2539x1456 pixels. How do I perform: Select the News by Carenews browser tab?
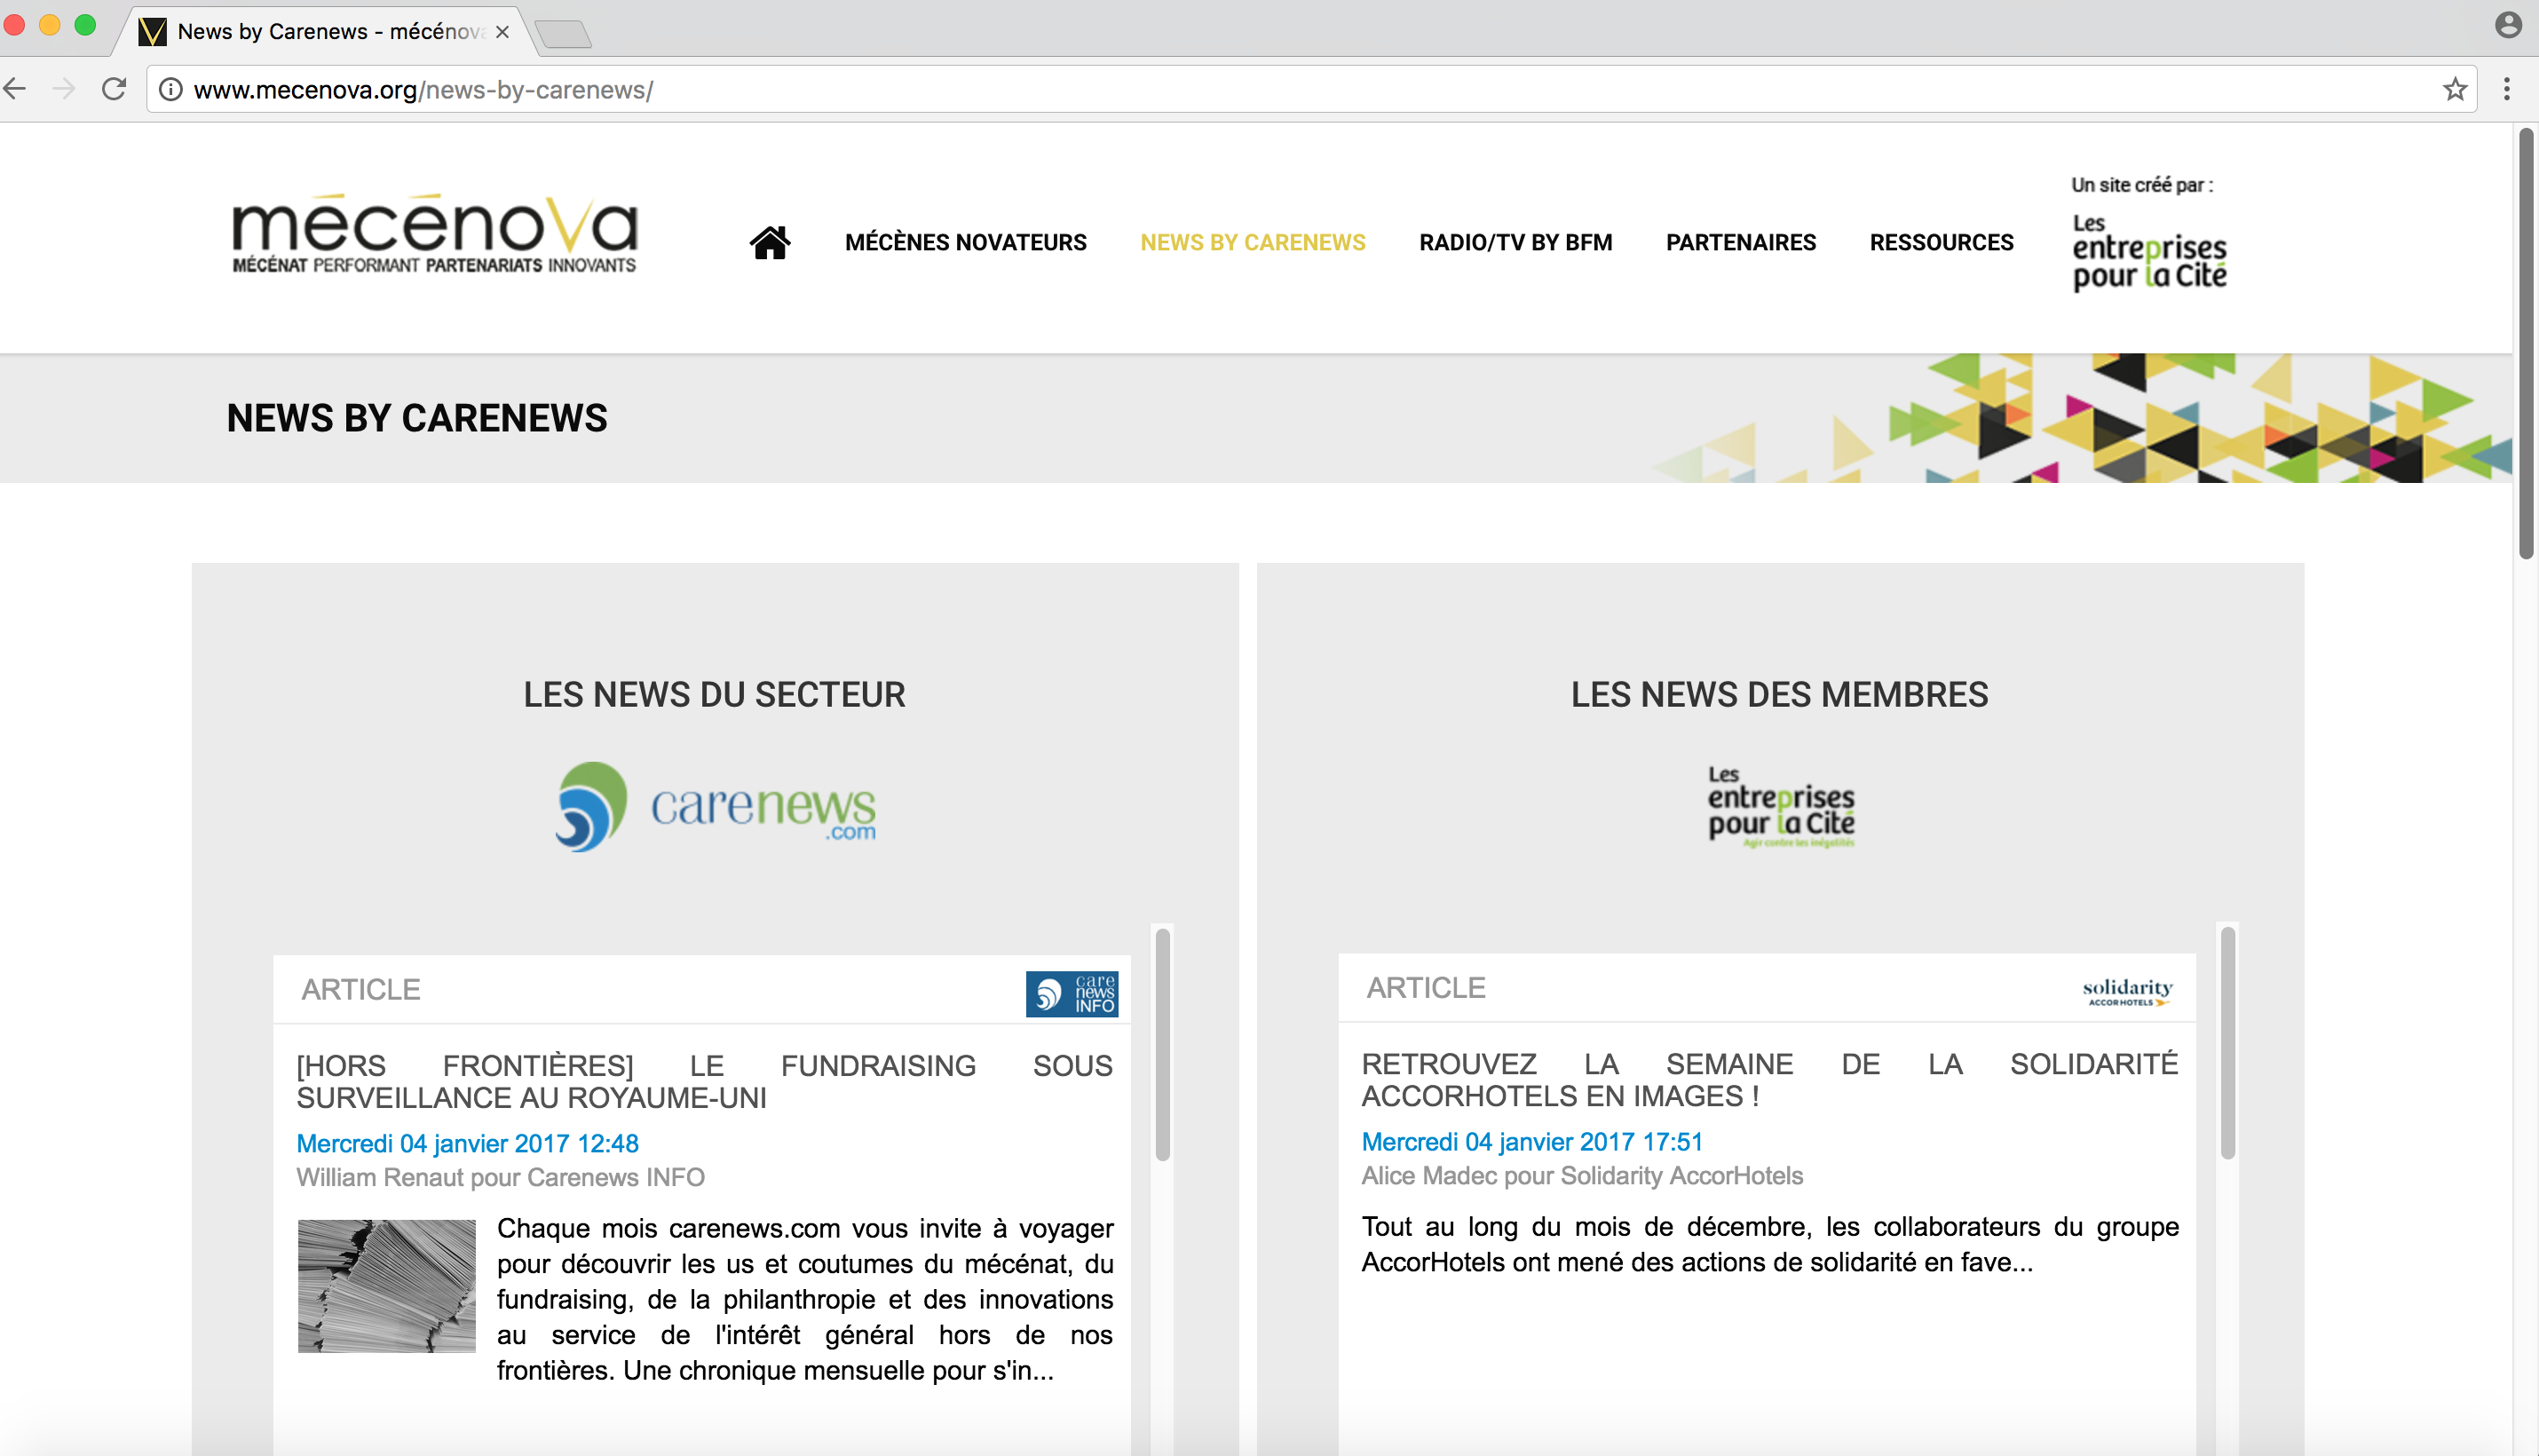[x=325, y=31]
